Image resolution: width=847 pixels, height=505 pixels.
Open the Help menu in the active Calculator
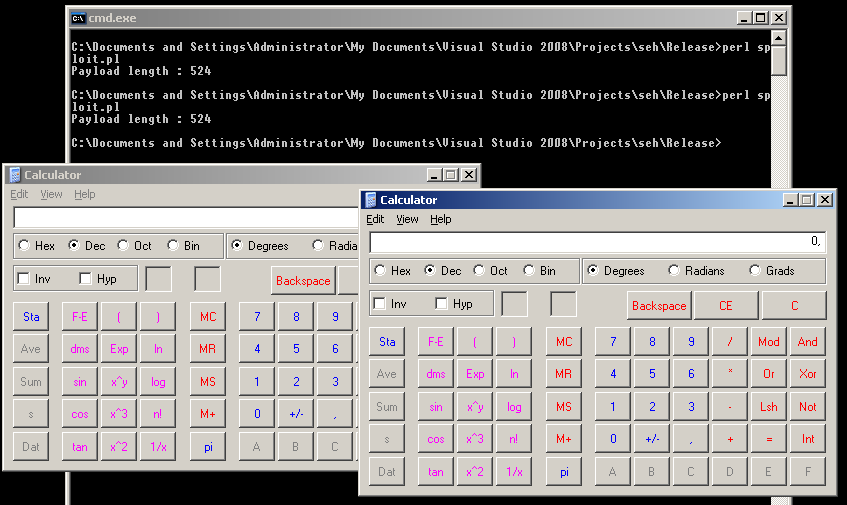click(x=440, y=219)
